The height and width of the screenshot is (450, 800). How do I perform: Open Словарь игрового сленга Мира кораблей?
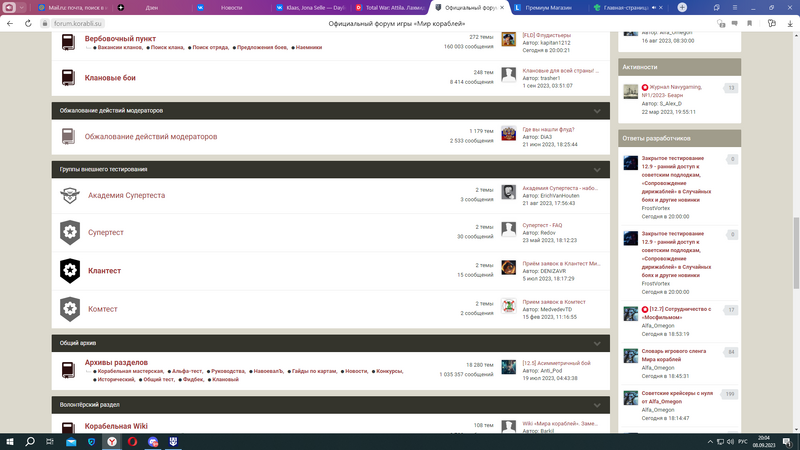click(673, 355)
